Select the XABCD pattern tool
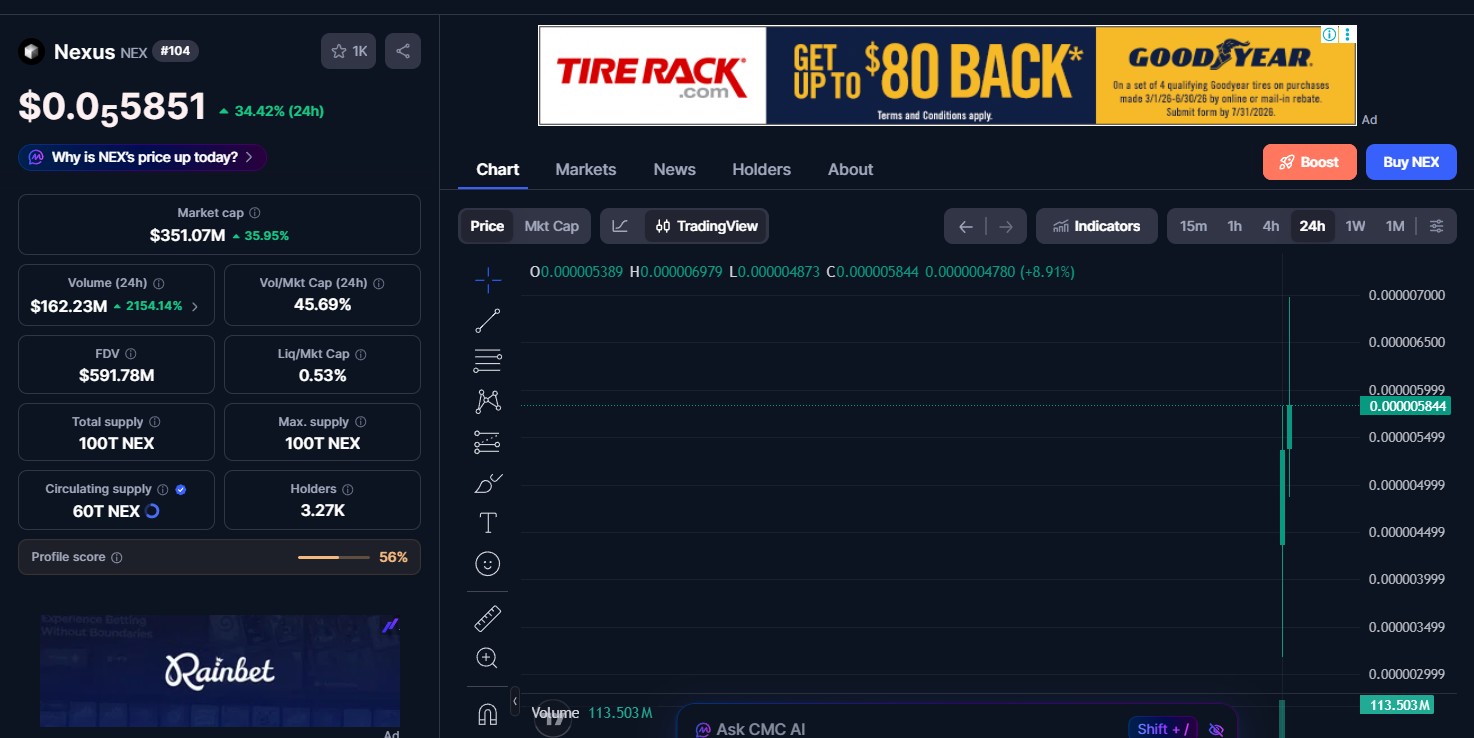The width and height of the screenshot is (1474, 738). tap(488, 401)
